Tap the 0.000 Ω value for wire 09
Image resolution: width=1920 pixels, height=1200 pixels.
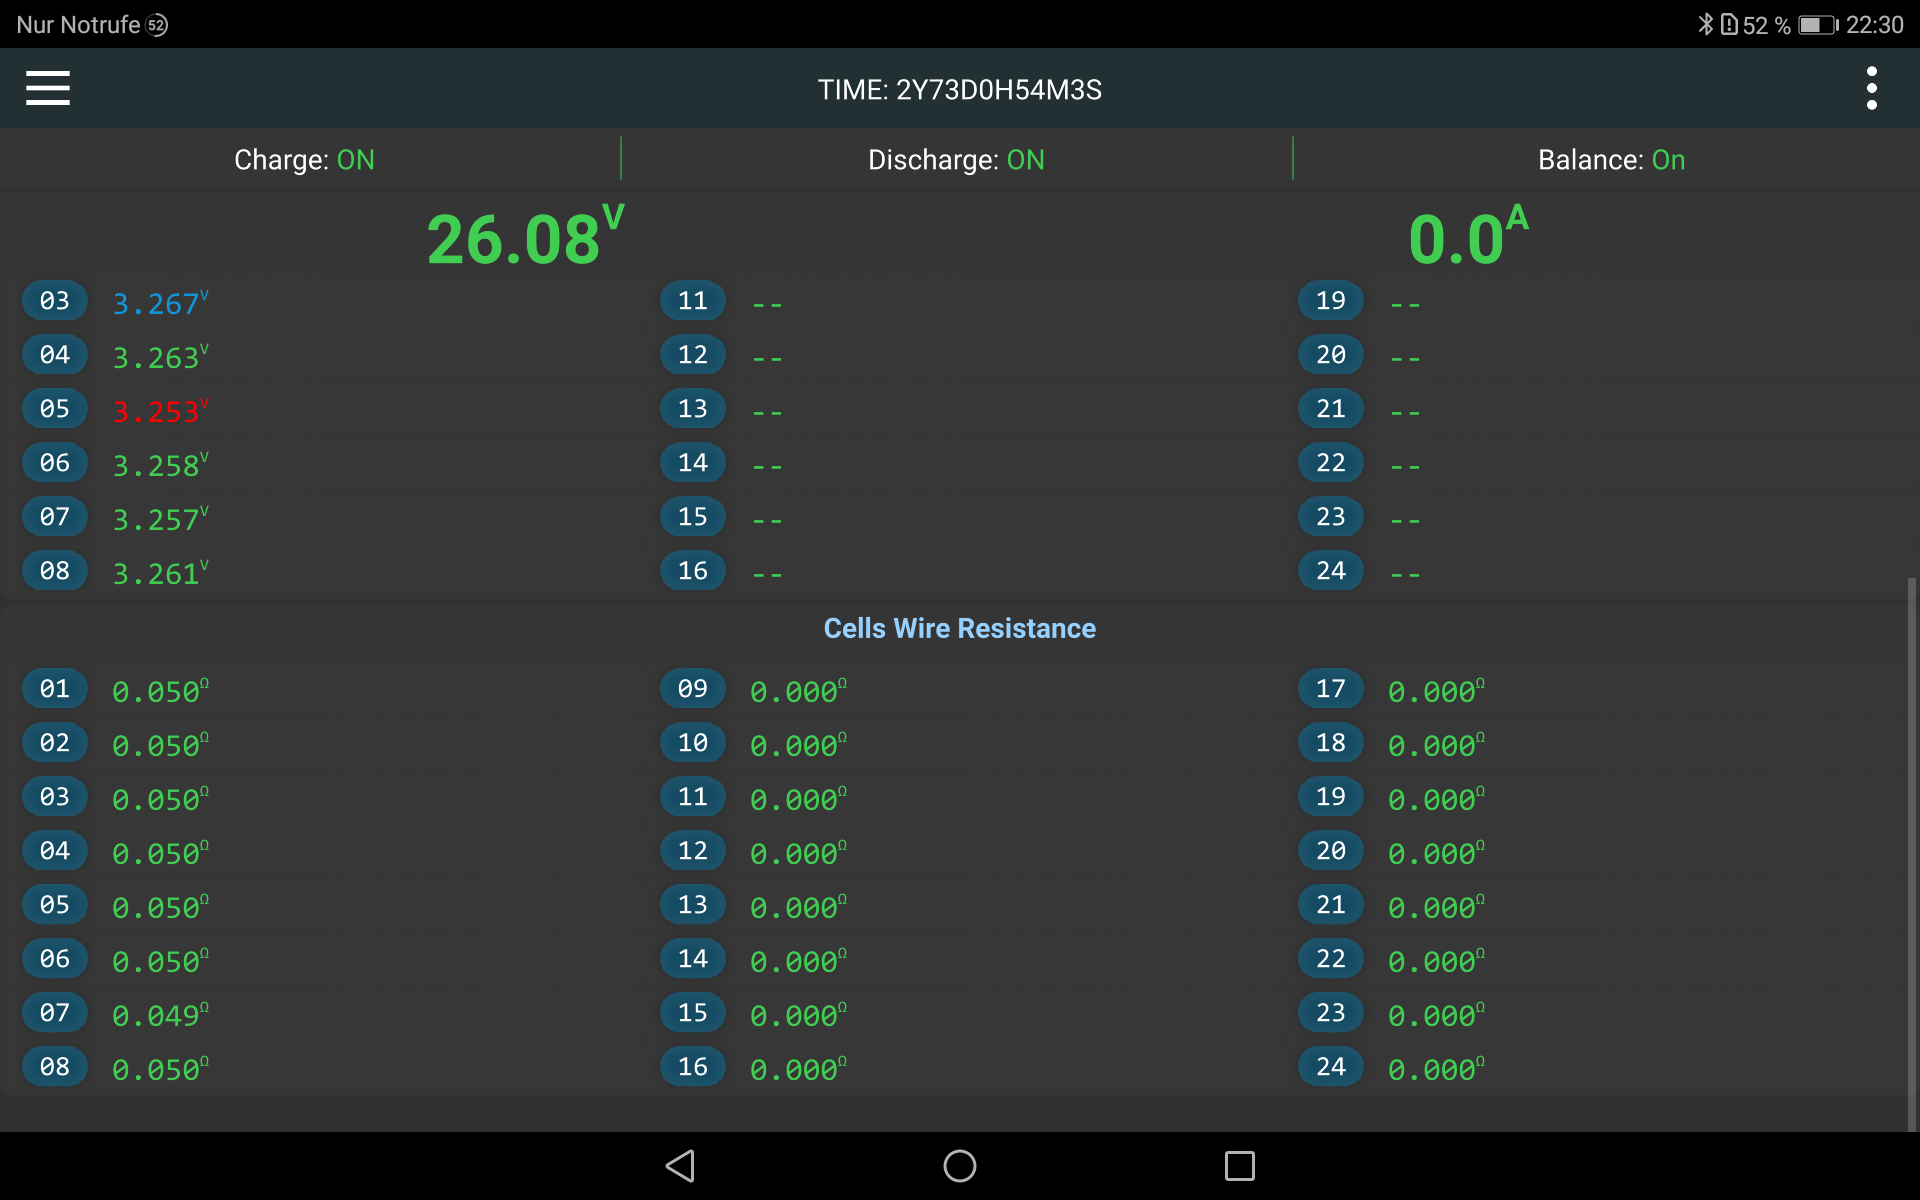pyautogui.click(x=798, y=690)
